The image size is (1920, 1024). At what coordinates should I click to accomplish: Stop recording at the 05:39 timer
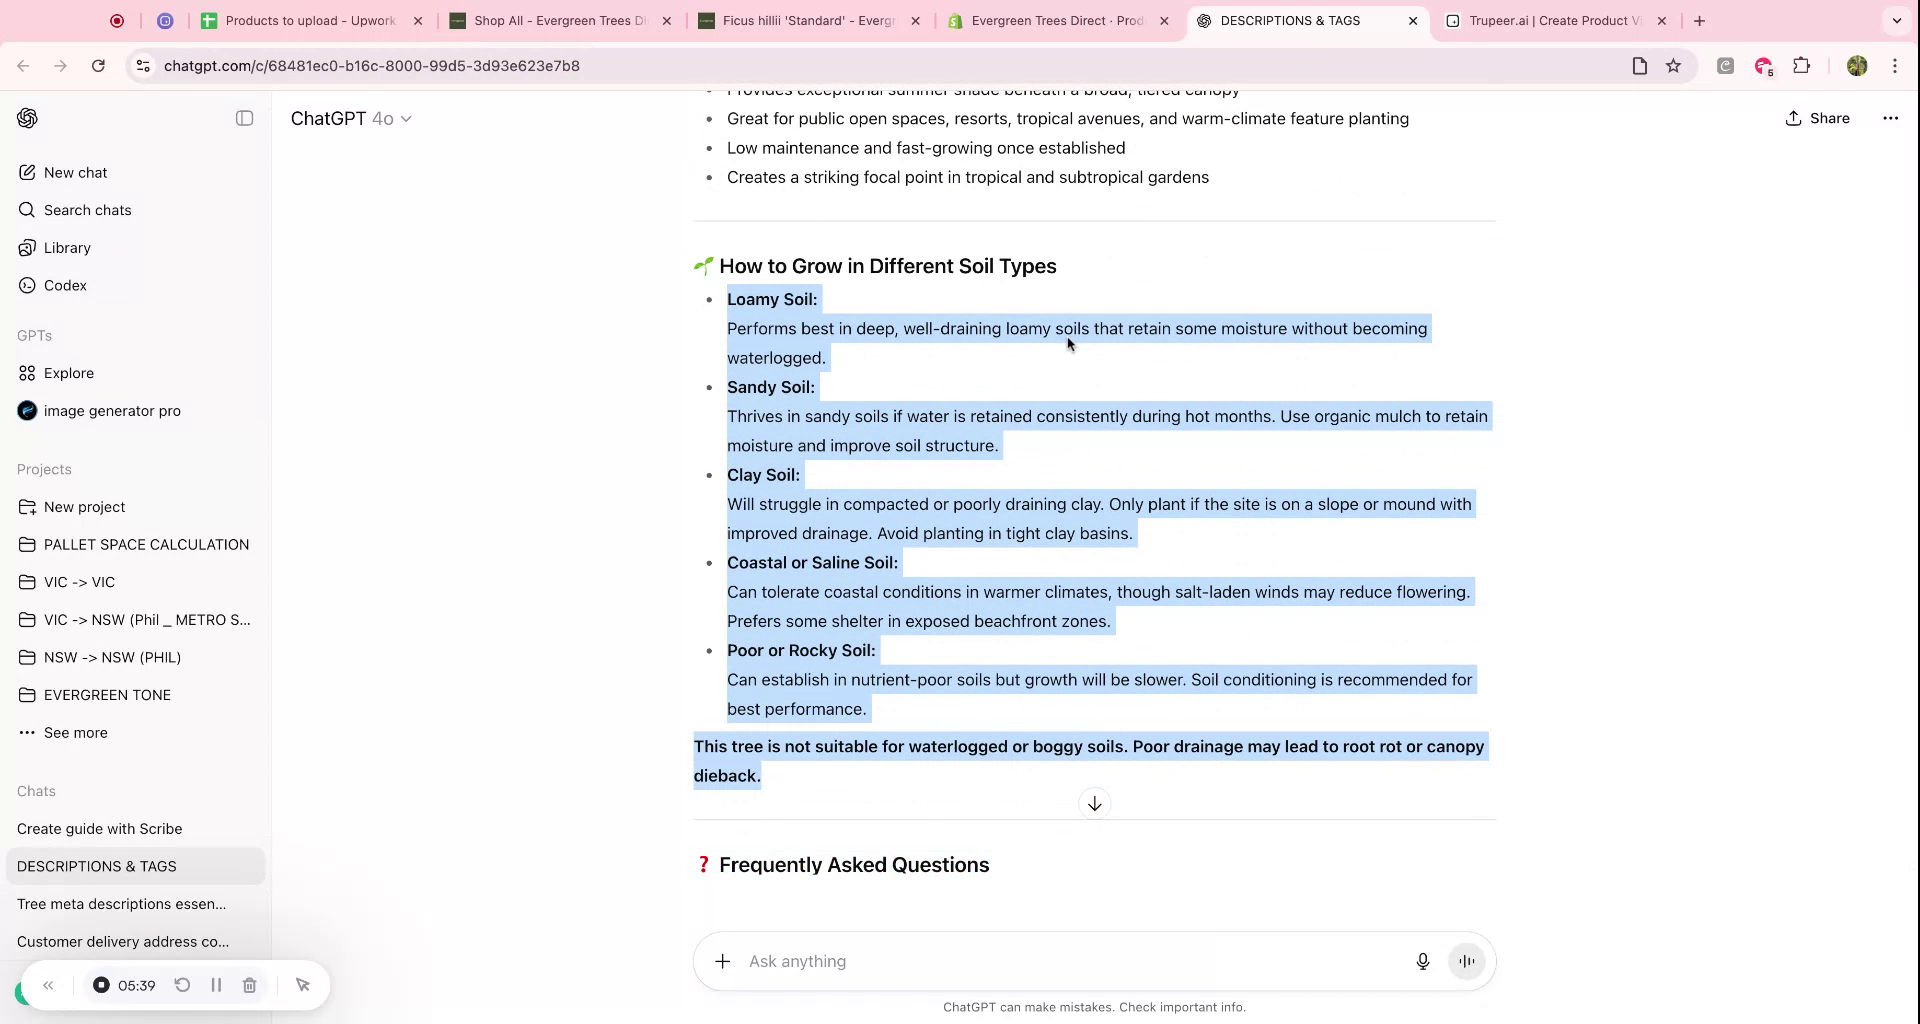tap(101, 985)
